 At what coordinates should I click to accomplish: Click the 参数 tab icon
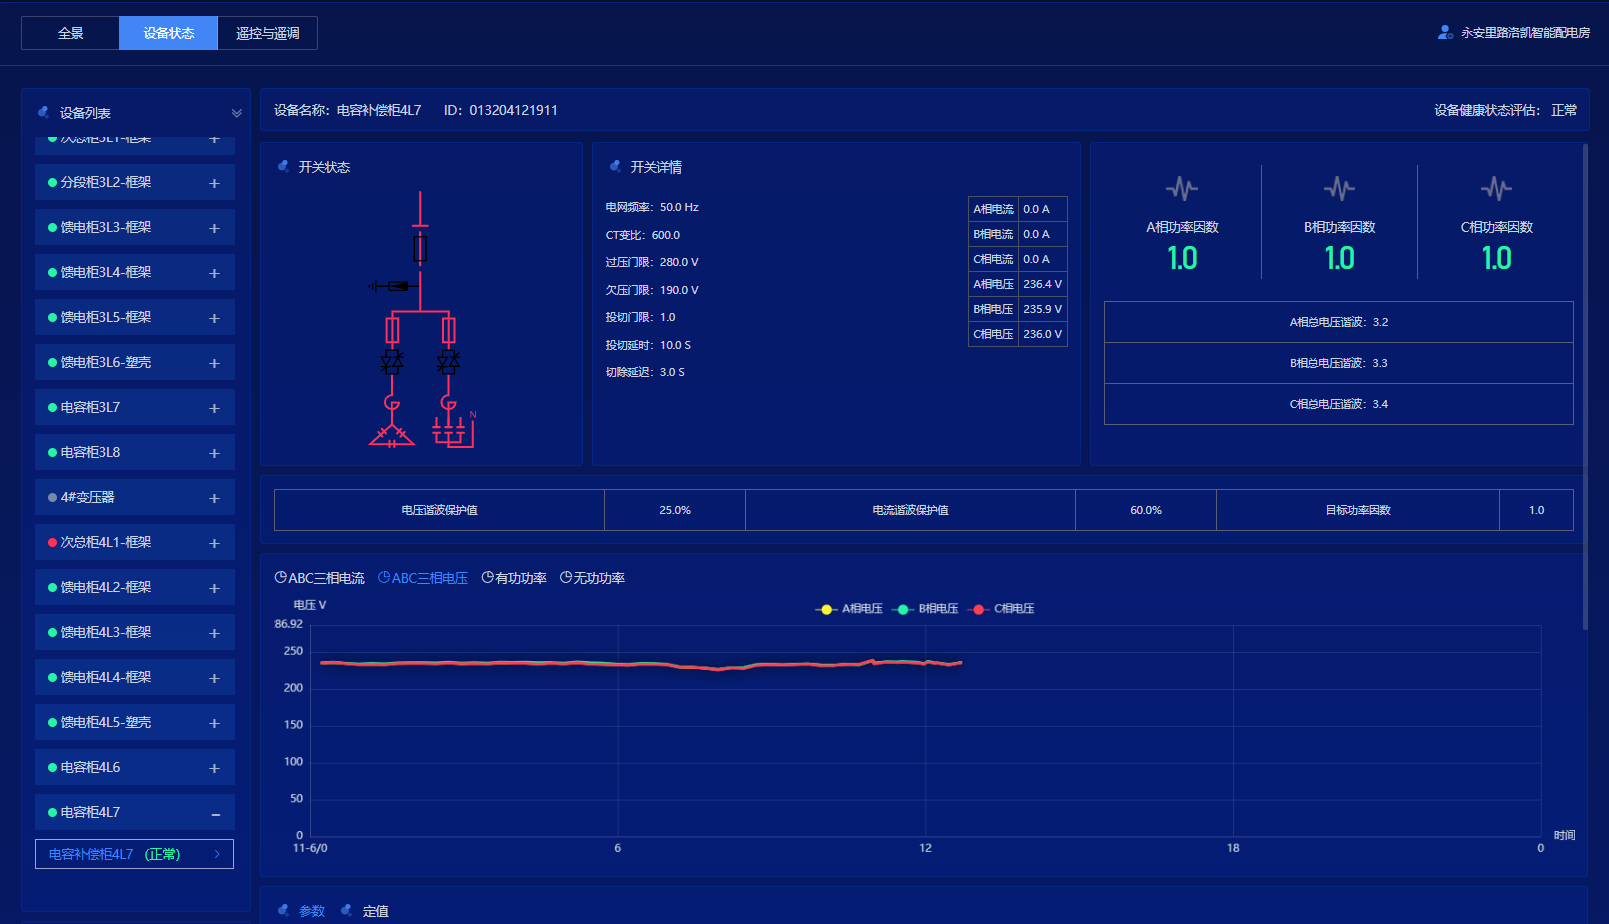point(284,910)
